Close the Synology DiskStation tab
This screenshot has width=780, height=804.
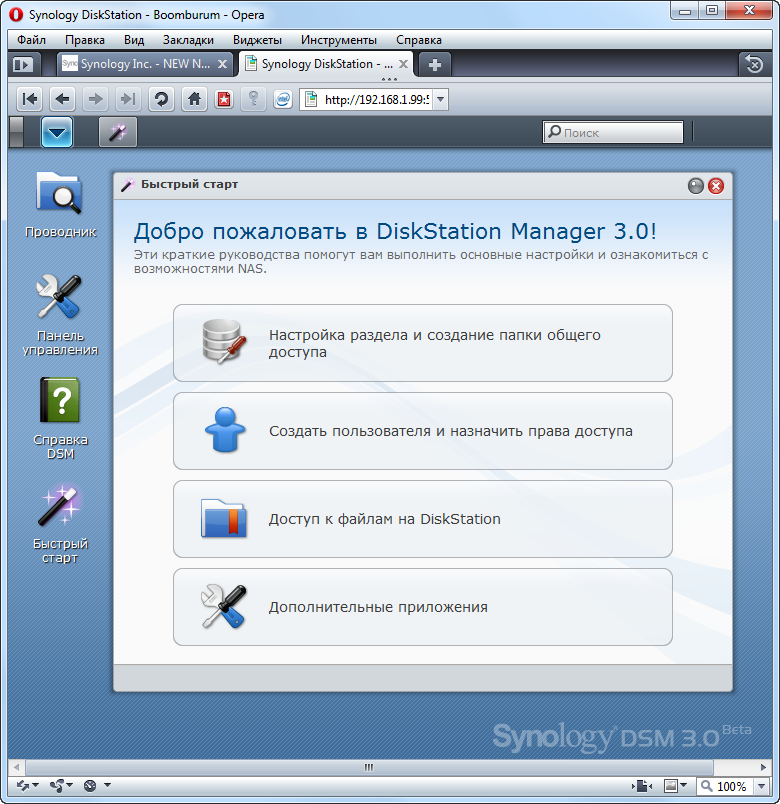pyautogui.click(x=404, y=64)
